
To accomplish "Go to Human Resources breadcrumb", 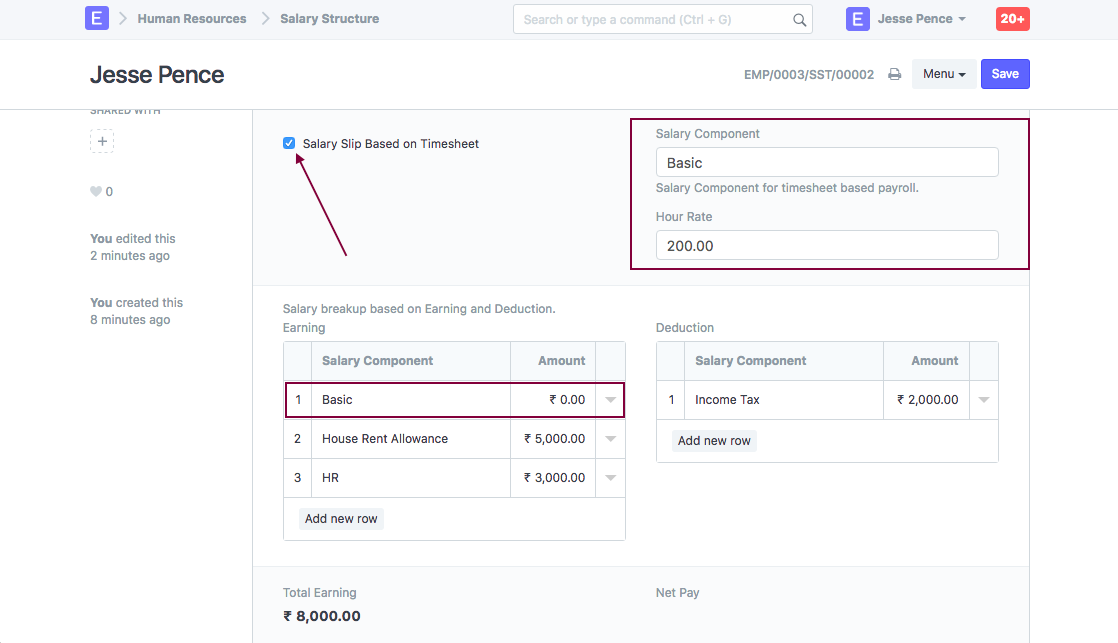I will pyautogui.click(x=192, y=19).
